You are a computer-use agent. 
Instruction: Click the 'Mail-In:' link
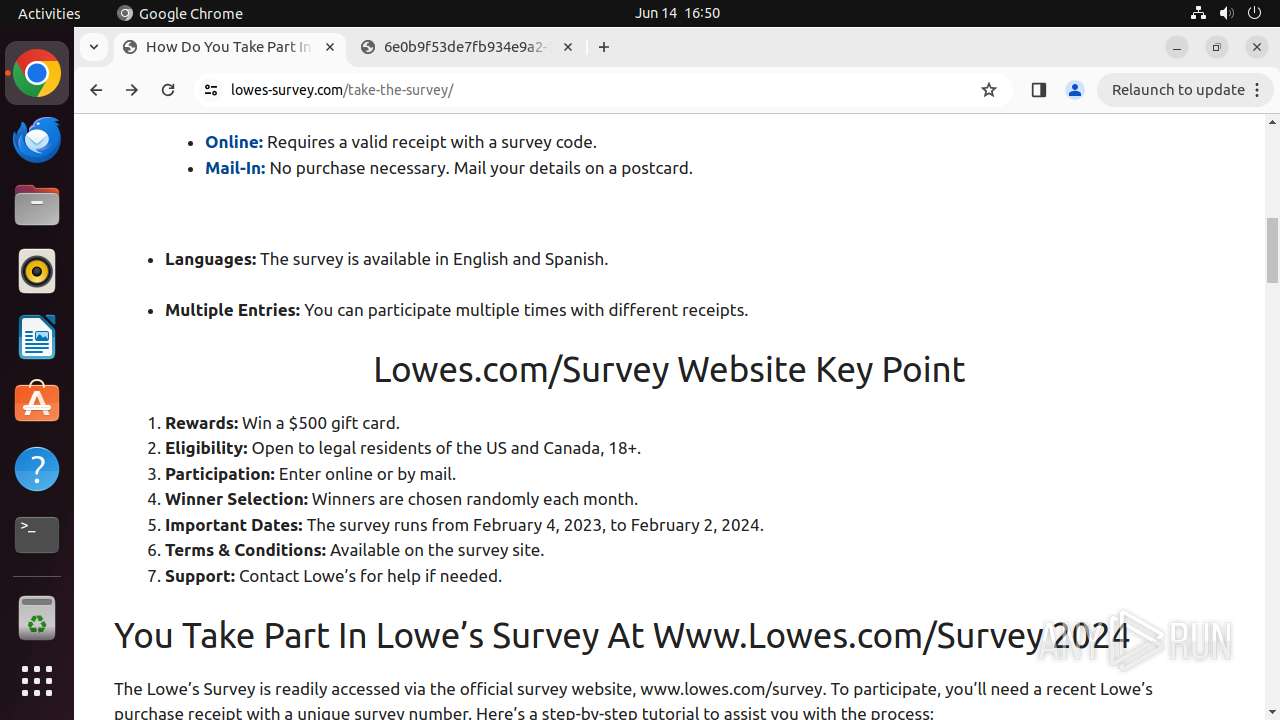[235, 168]
